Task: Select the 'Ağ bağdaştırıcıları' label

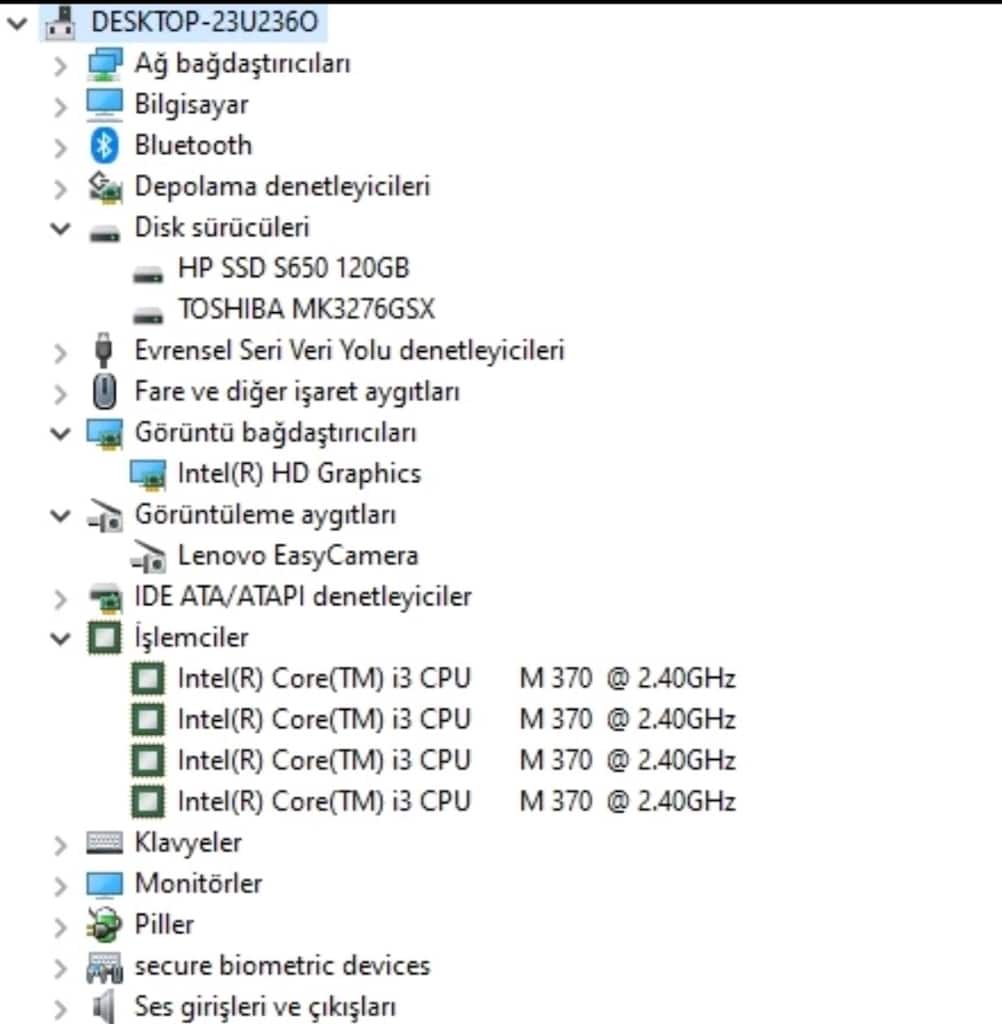Action: (x=242, y=64)
